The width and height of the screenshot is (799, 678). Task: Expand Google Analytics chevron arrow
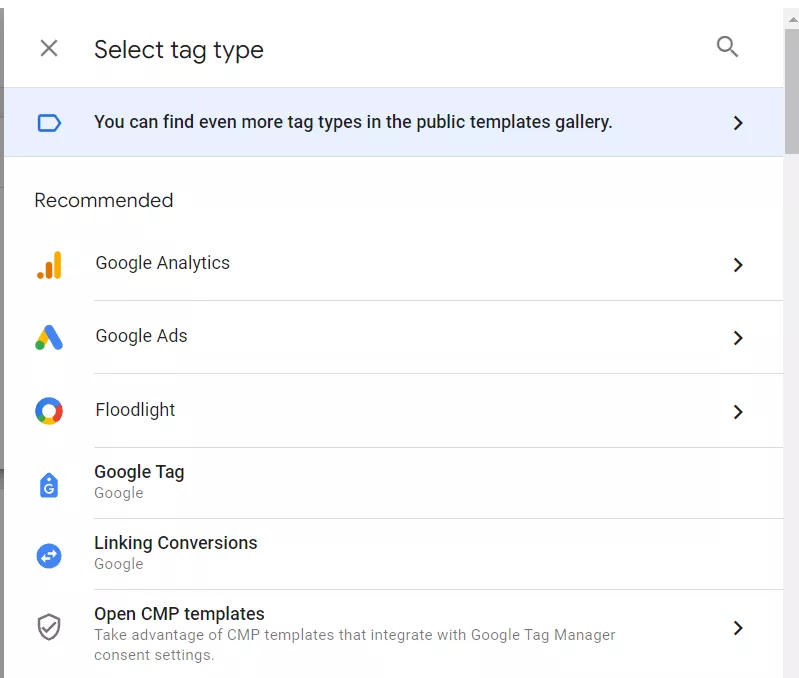(x=738, y=265)
